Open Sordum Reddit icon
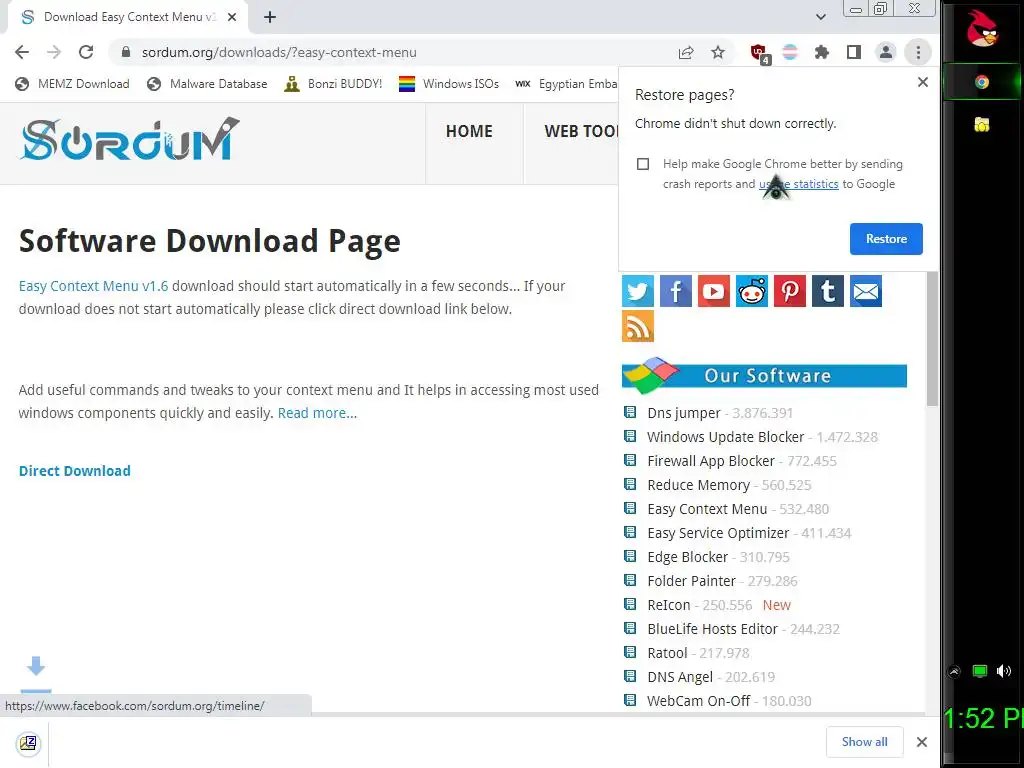Image resolution: width=1024 pixels, height=768 pixels. point(752,291)
